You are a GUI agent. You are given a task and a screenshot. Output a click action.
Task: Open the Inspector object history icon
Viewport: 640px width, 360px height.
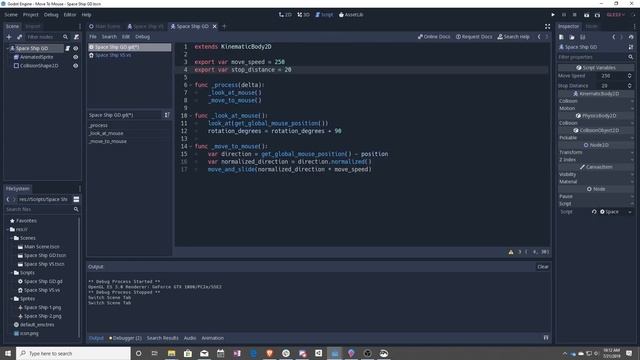point(631,37)
